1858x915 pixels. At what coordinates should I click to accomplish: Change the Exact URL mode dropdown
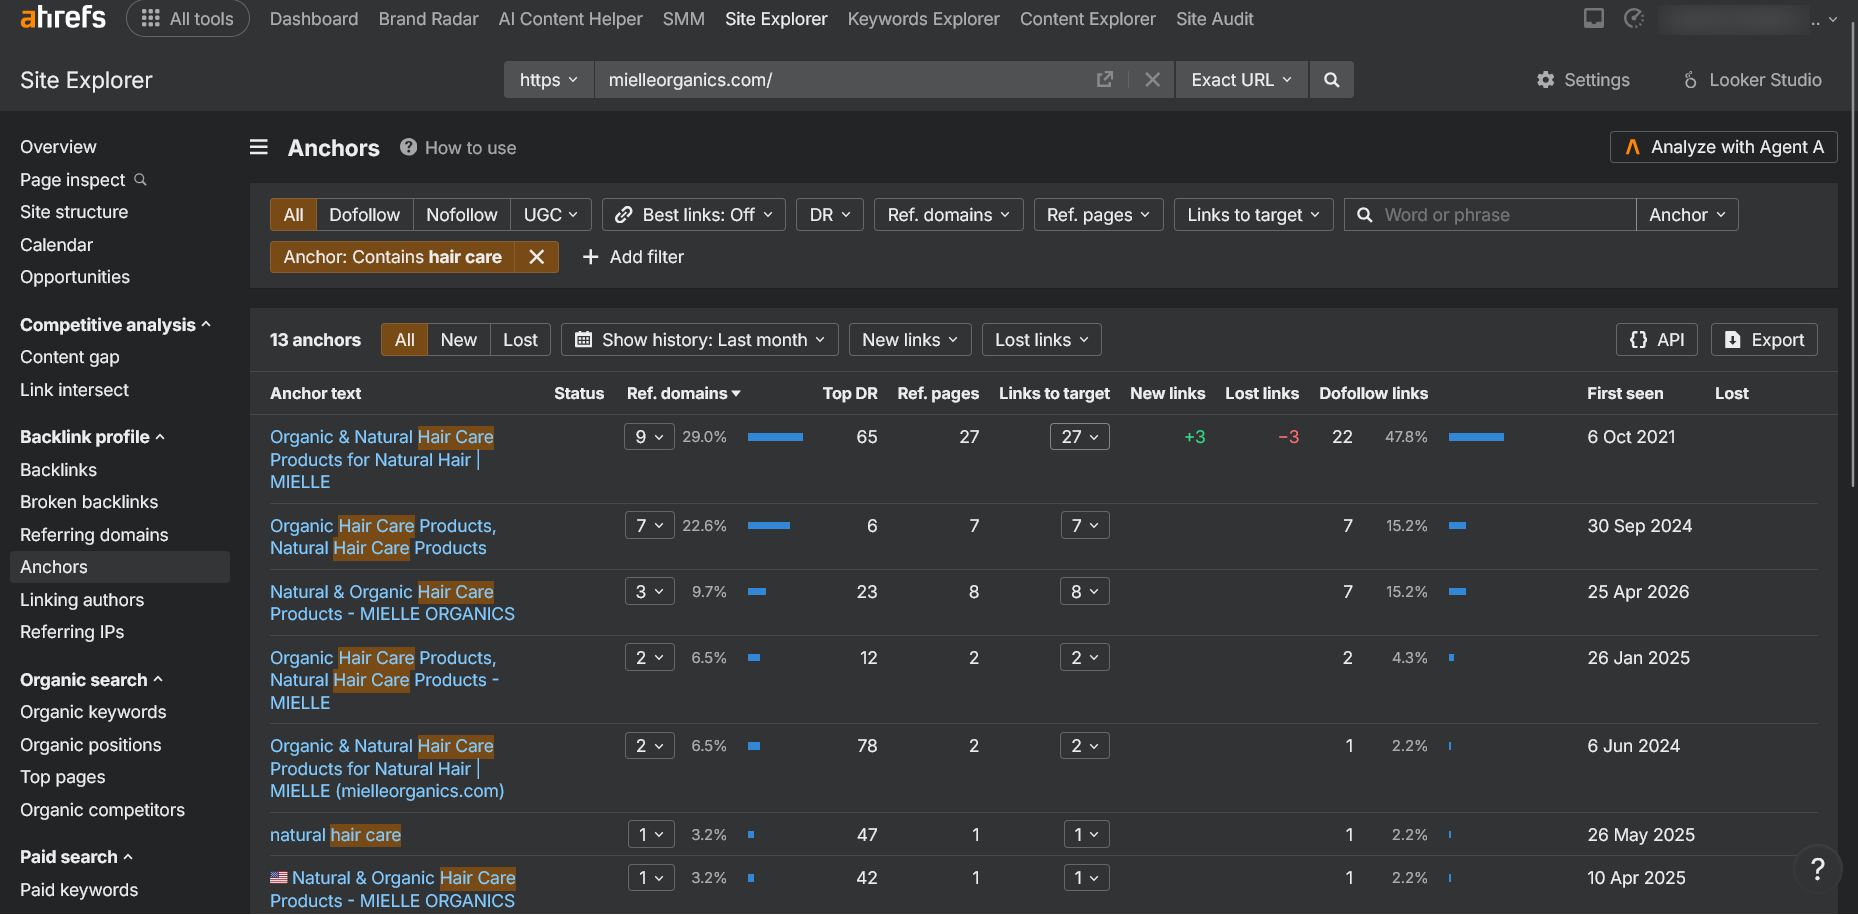point(1241,79)
